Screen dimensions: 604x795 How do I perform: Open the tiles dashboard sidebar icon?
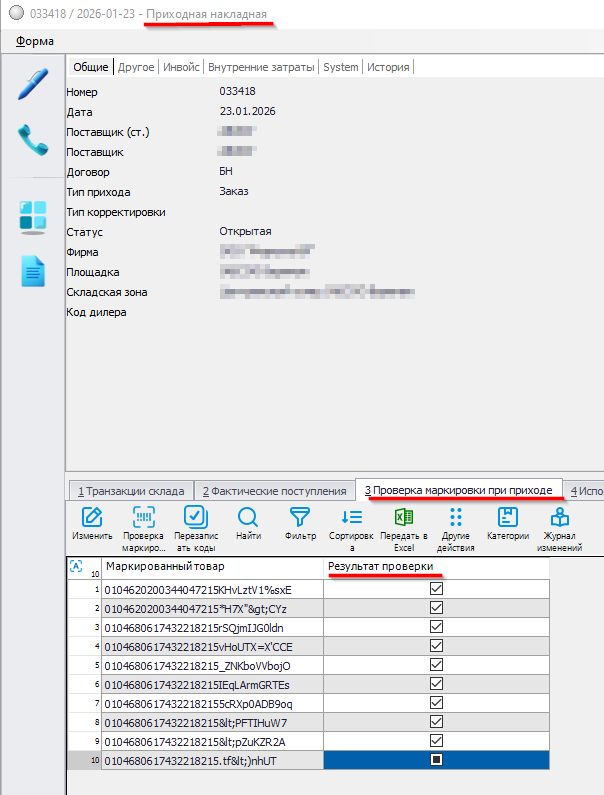[33, 216]
